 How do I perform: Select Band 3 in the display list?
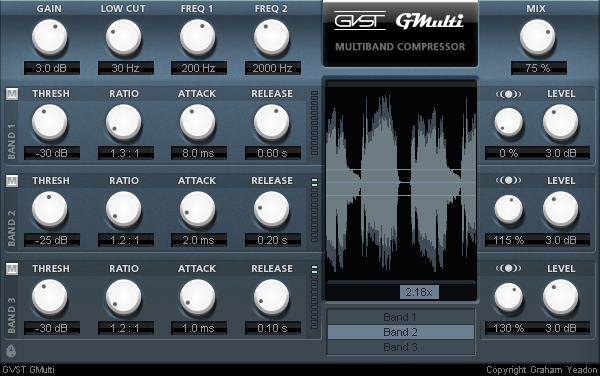point(401,347)
